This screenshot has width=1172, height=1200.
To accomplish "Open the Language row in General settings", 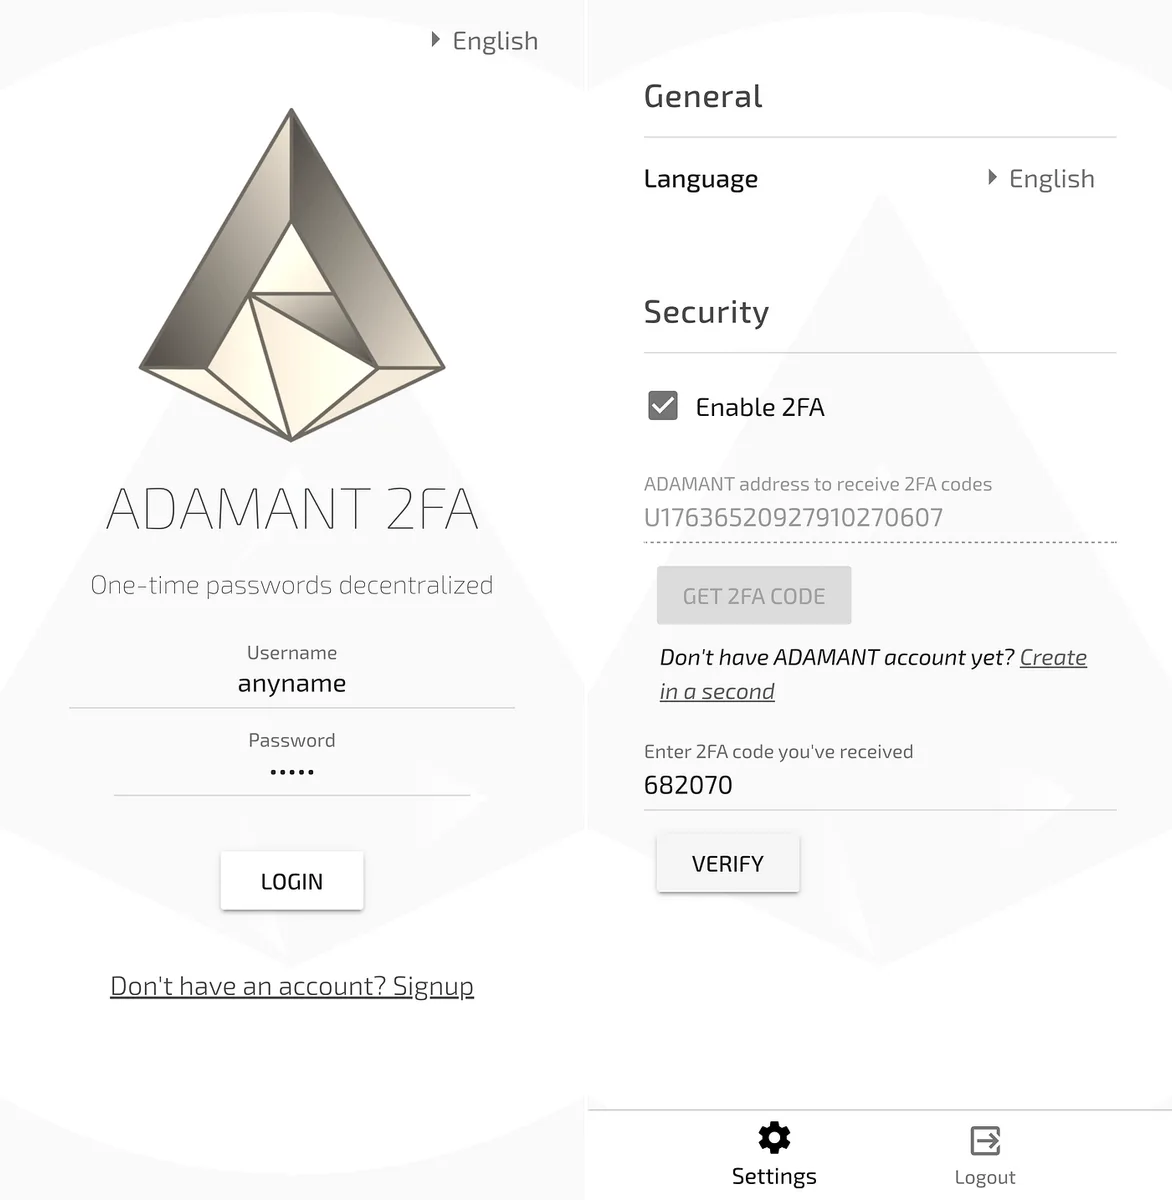I will [880, 179].
